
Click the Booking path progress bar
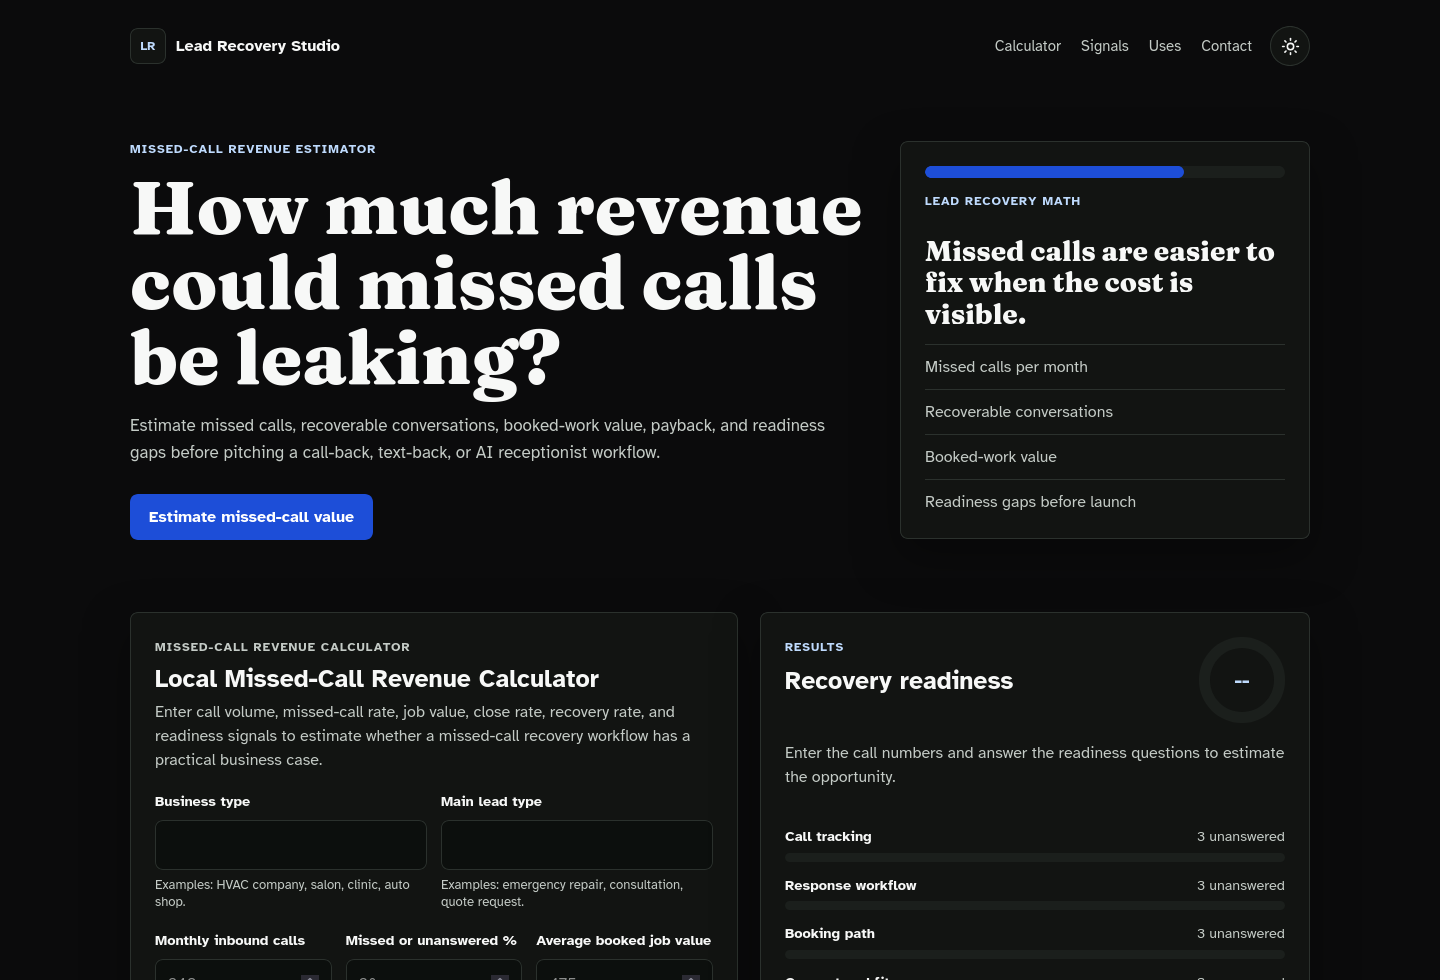click(1035, 954)
